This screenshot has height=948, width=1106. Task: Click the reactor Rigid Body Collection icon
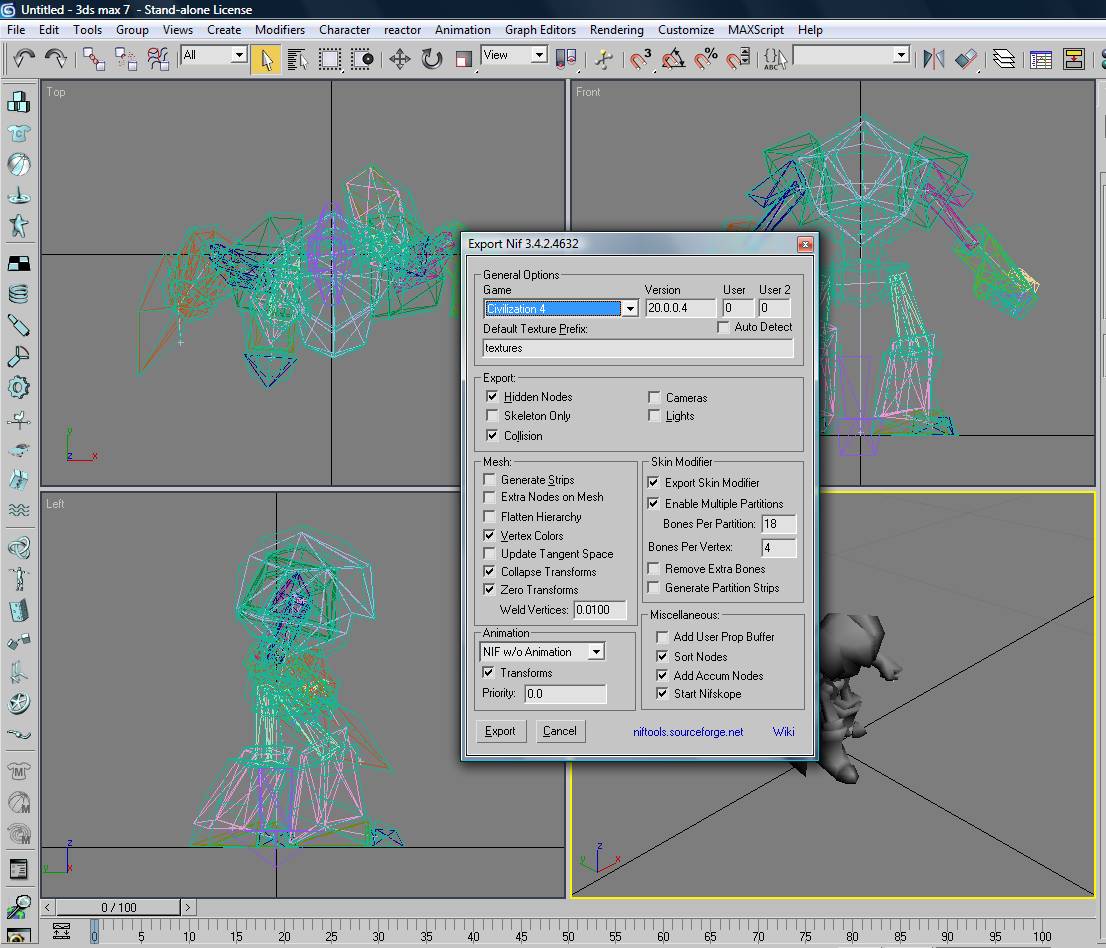(x=18, y=102)
